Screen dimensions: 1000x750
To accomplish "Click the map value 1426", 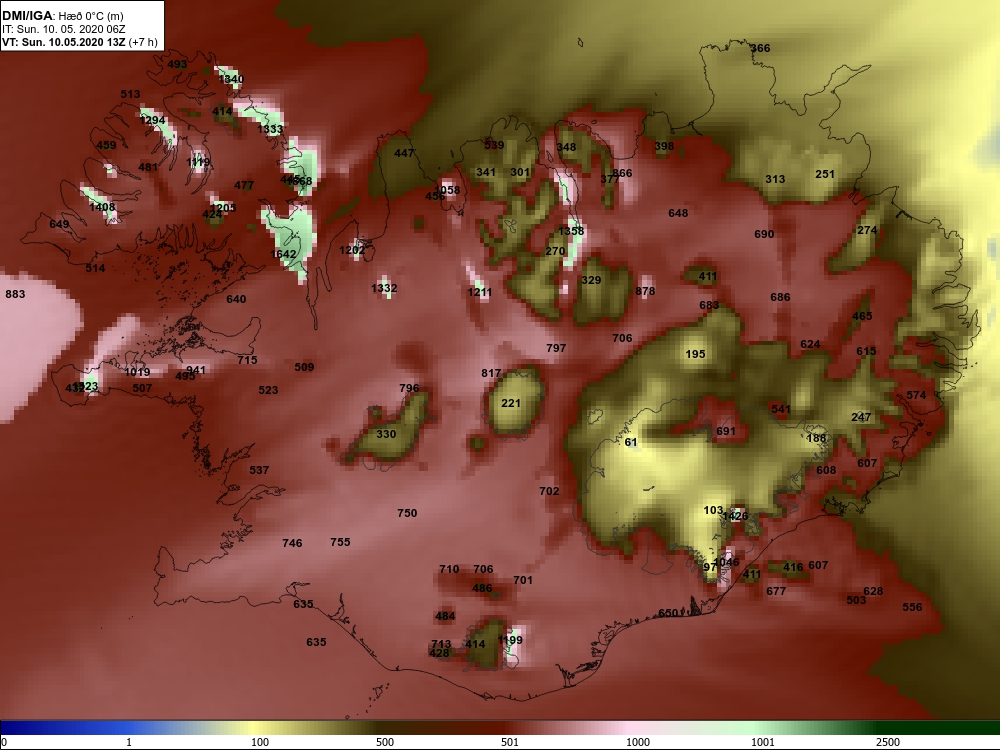I will 735,515.
